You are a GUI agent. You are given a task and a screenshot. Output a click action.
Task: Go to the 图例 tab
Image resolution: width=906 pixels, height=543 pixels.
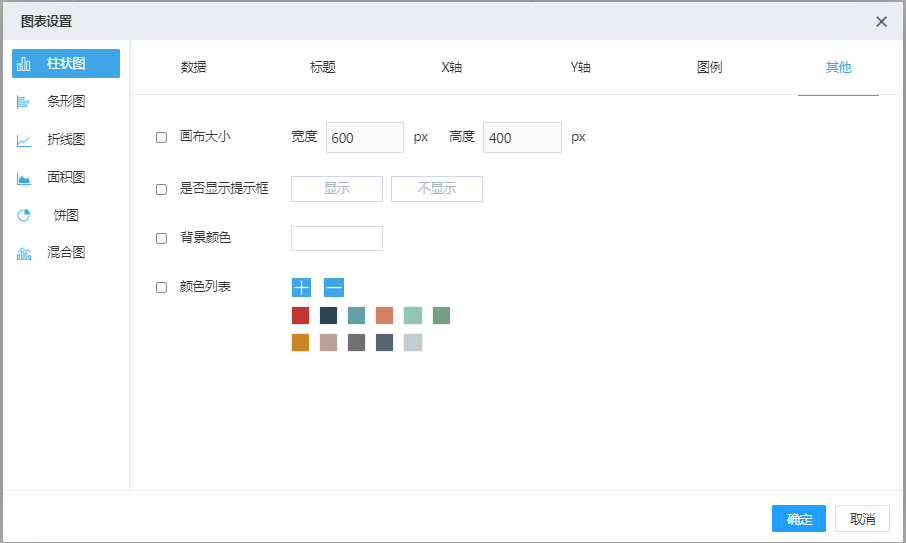(710, 68)
